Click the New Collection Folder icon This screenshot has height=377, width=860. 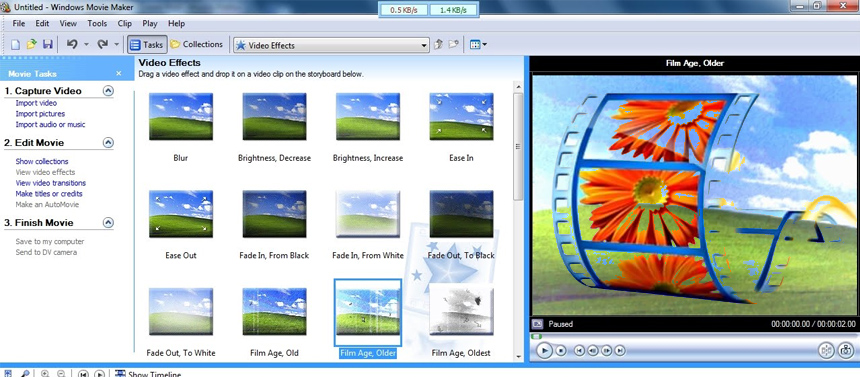pos(453,45)
